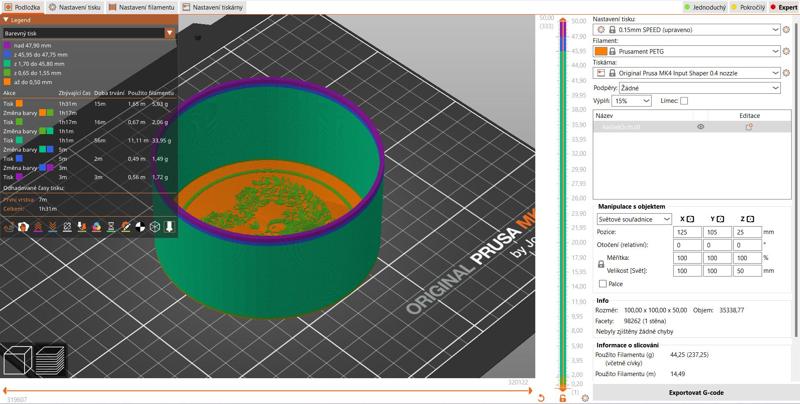800x404 pixels.
Task: Toggle deretractions visibility icon
Action: 53,227
